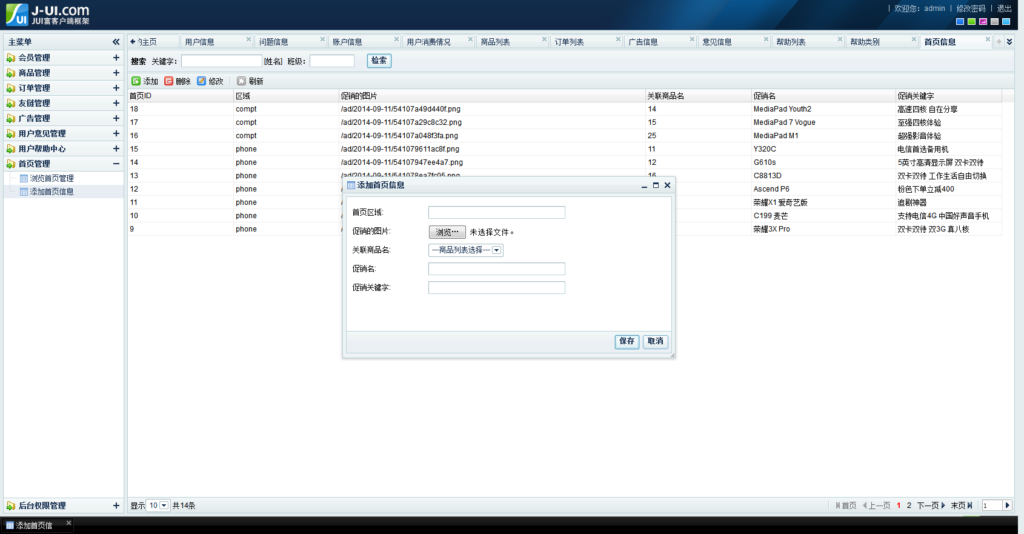
Task: Click folder icon beside 会员管理
Action: coord(11,57)
